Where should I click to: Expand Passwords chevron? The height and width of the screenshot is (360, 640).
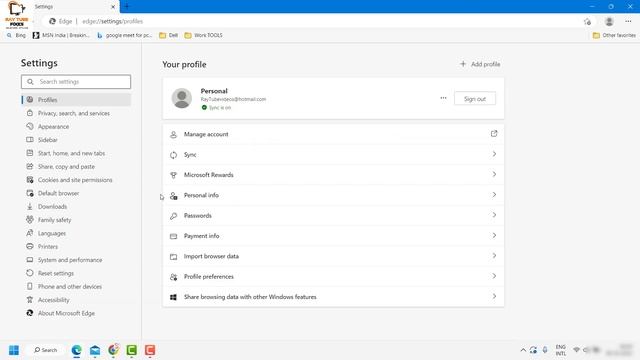pos(494,215)
